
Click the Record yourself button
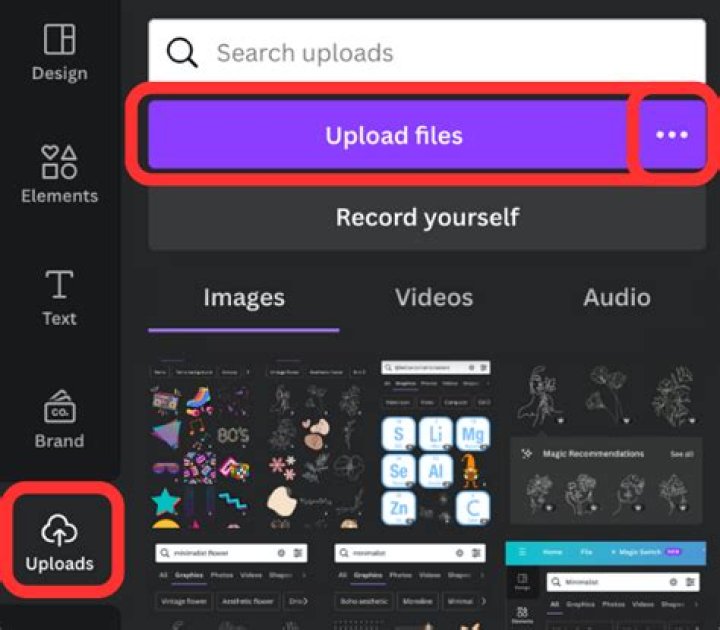click(427, 217)
